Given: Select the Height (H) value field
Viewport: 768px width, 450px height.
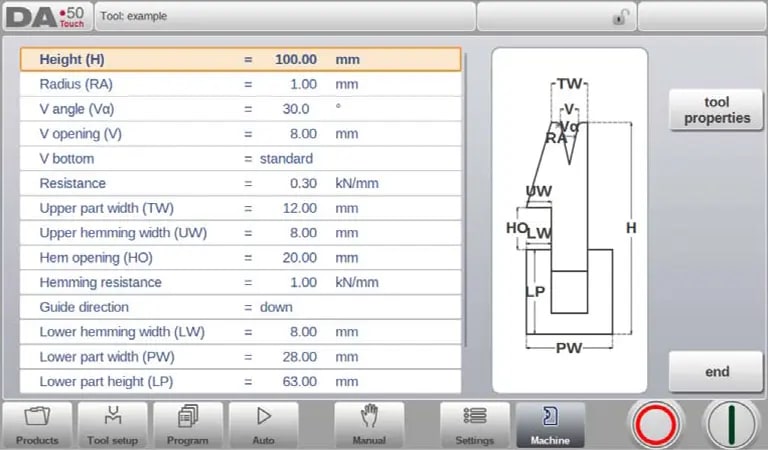Looking at the screenshot, I should click(x=296, y=60).
